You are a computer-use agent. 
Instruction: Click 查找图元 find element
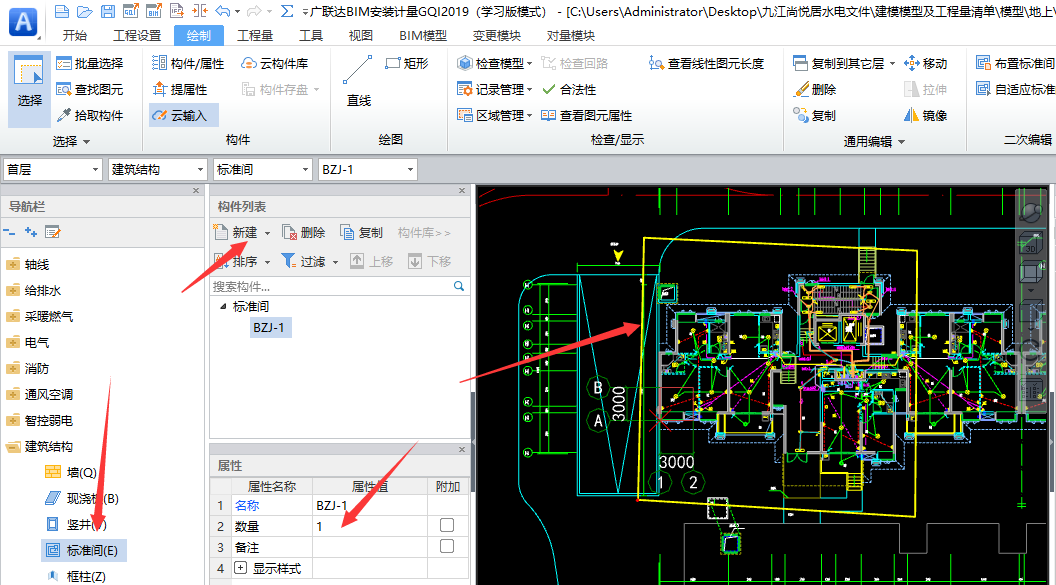click(x=90, y=90)
